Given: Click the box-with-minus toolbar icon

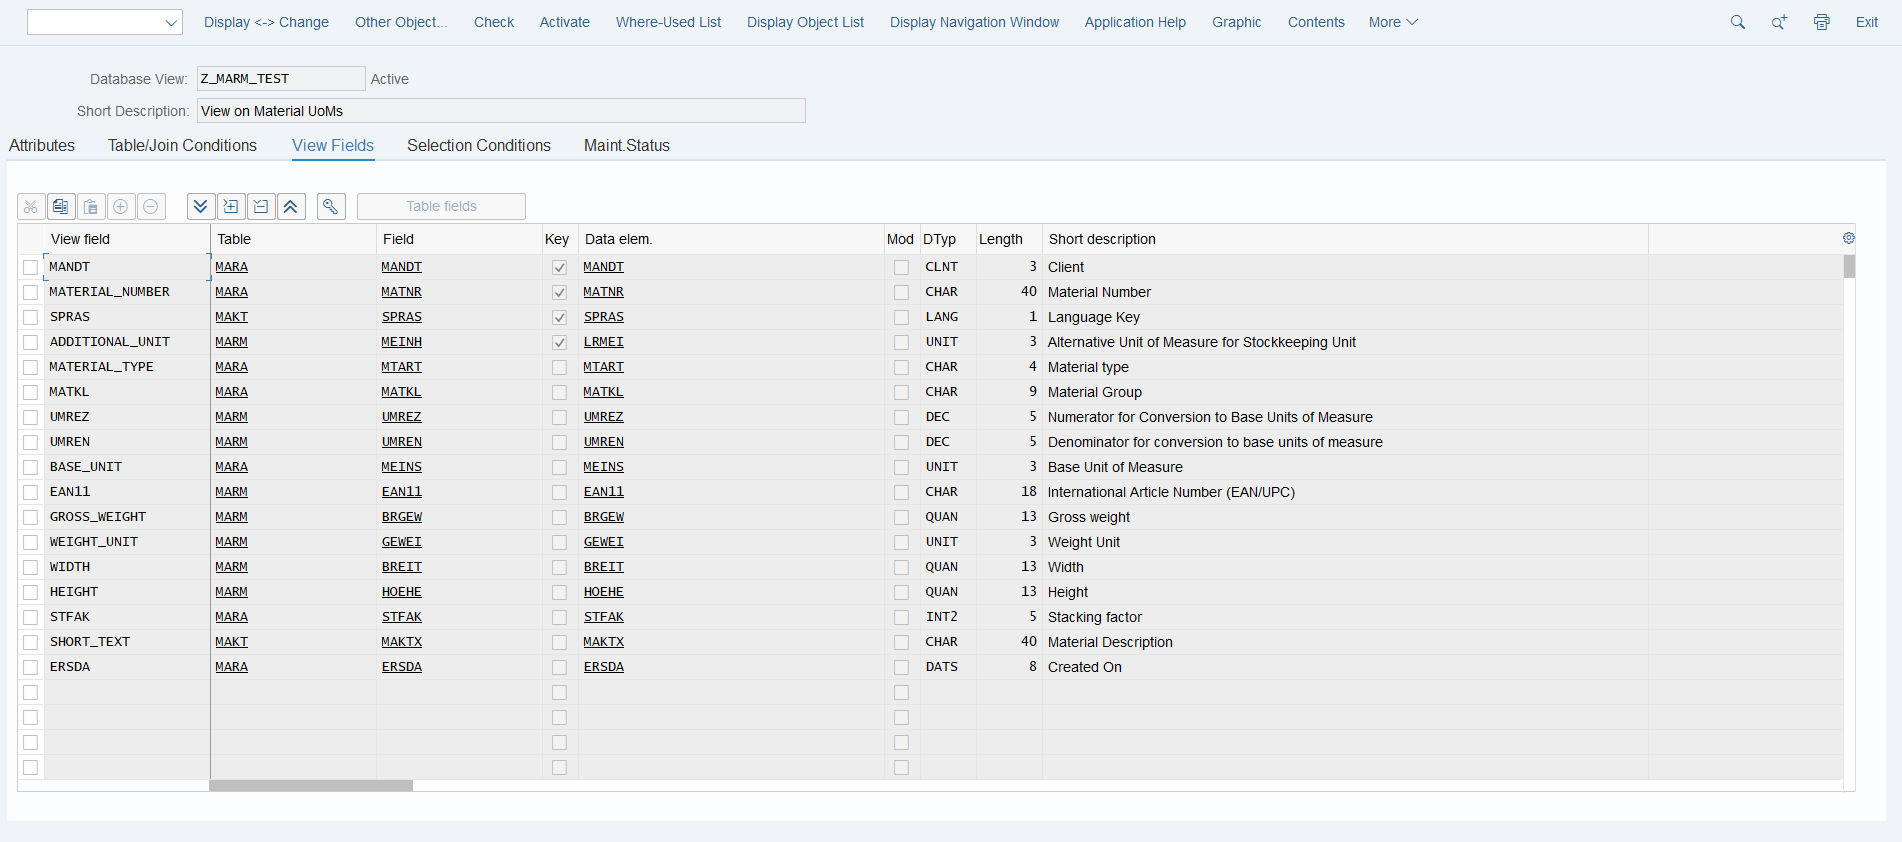Looking at the screenshot, I should [x=261, y=206].
